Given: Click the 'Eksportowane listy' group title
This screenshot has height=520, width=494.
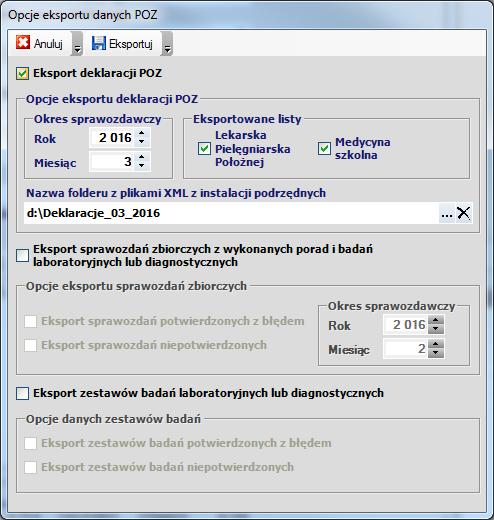Looking at the screenshot, I should (x=247, y=119).
